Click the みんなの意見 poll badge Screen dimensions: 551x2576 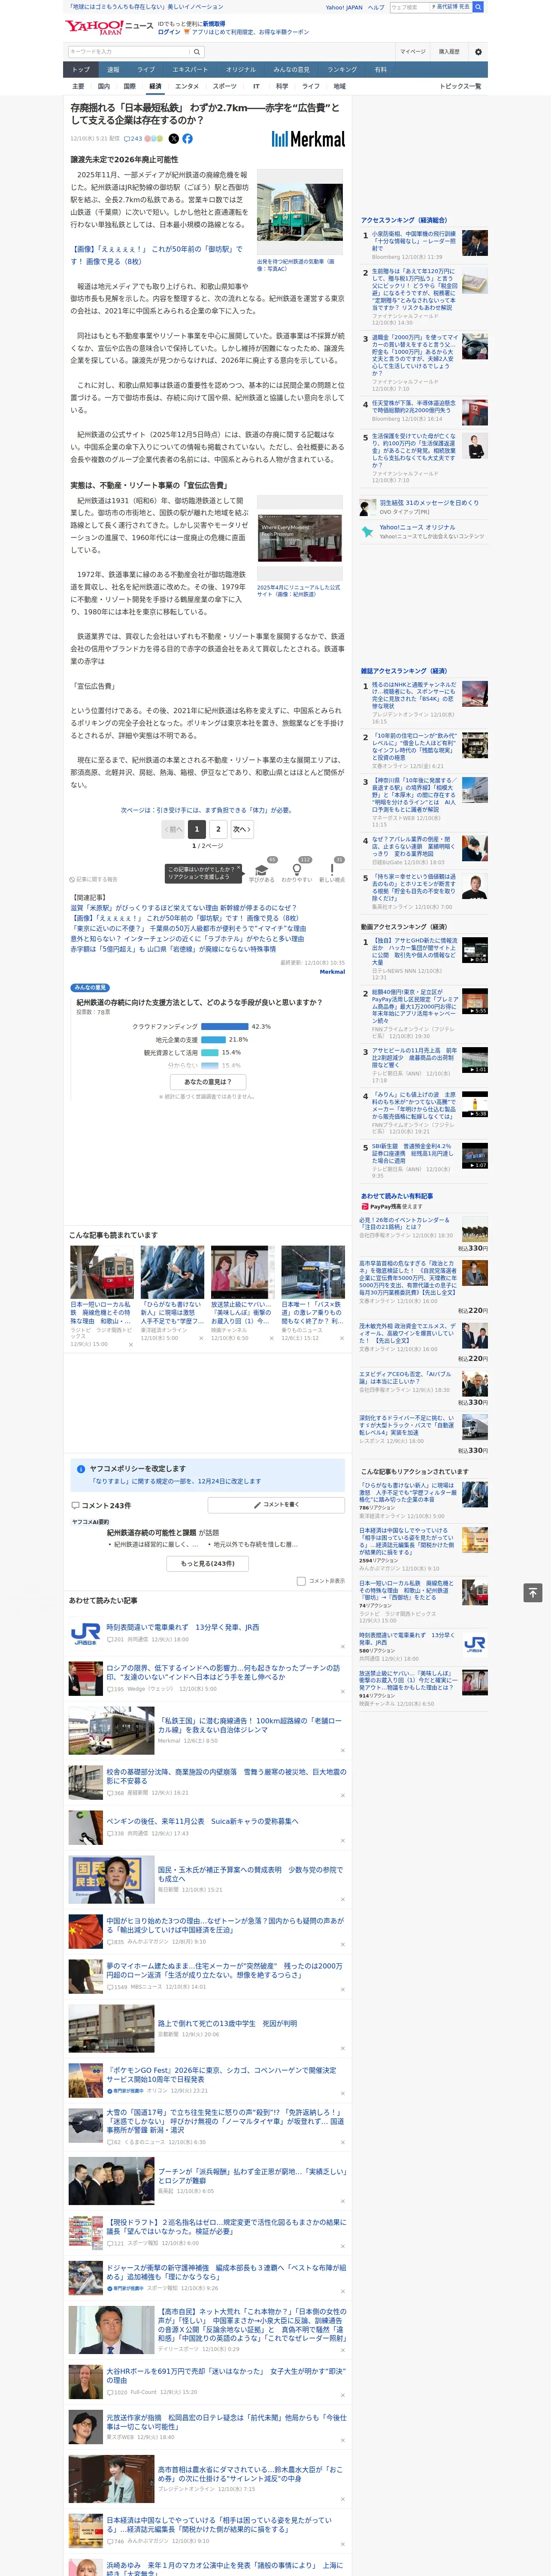point(90,987)
